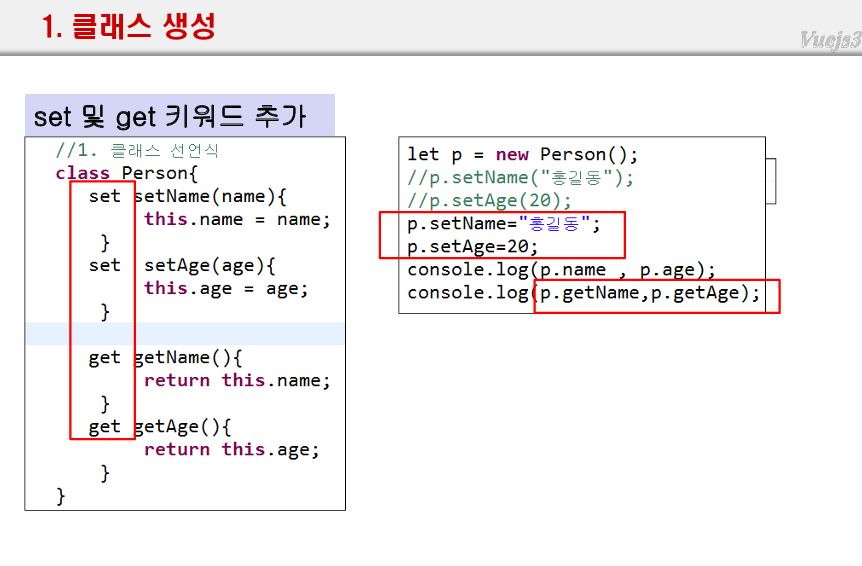The width and height of the screenshot is (862, 566).
Task: Click the "return this.name;" statement
Action: [x=237, y=380]
